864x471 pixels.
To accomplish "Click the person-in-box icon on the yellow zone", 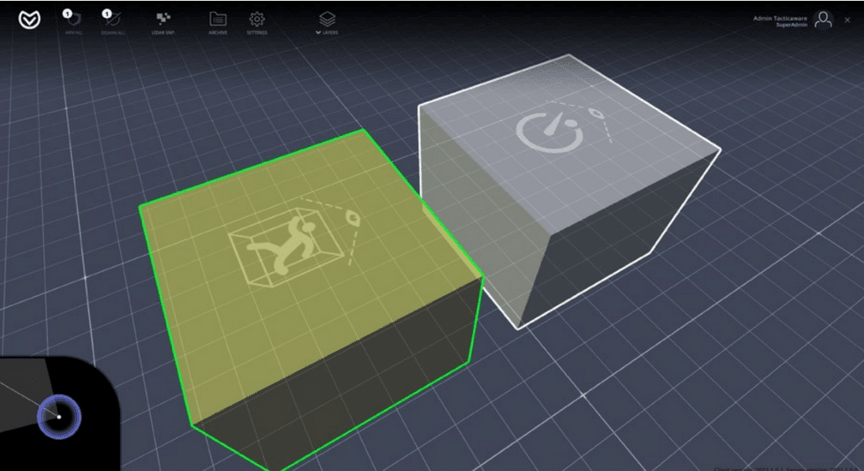I will [x=287, y=246].
